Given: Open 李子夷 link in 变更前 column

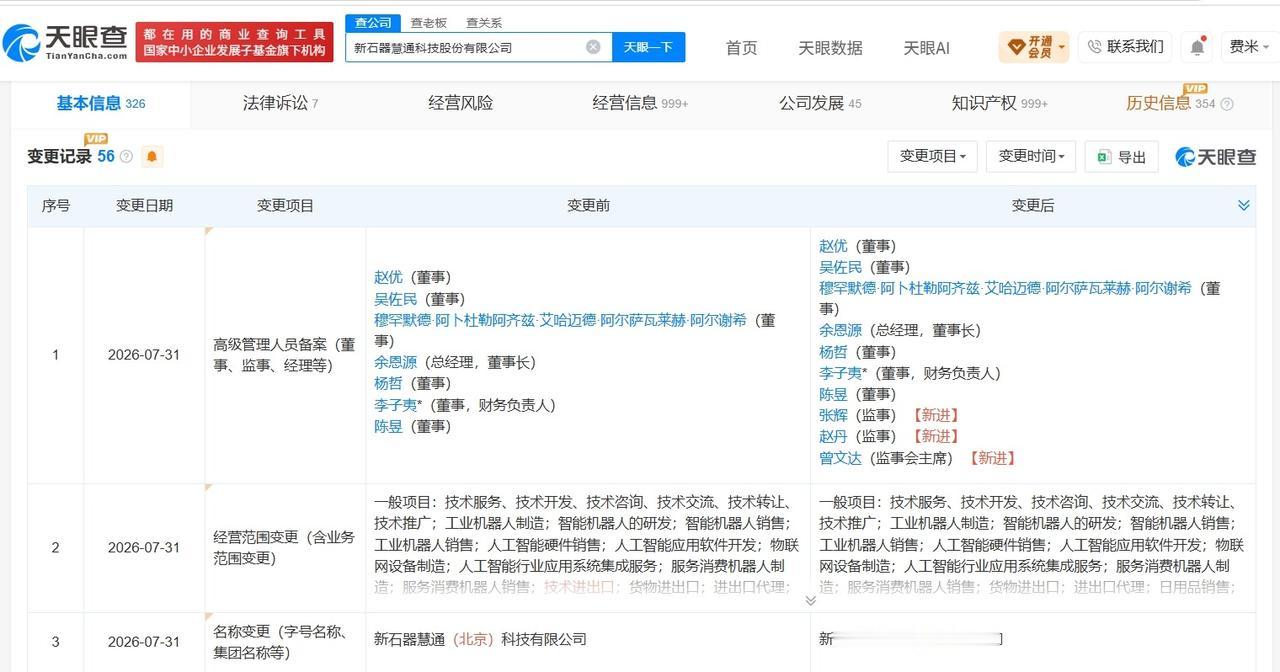Looking at the screenshot, I should [x=395, y=405].
